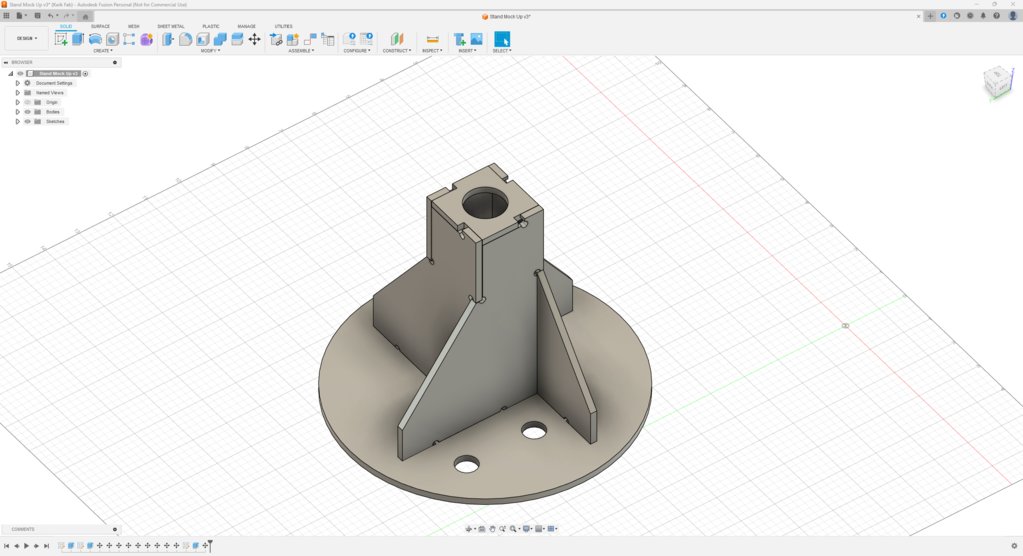Expand the Origin tree node
This screenshot has height=556, width=1023.
[18, 102]
